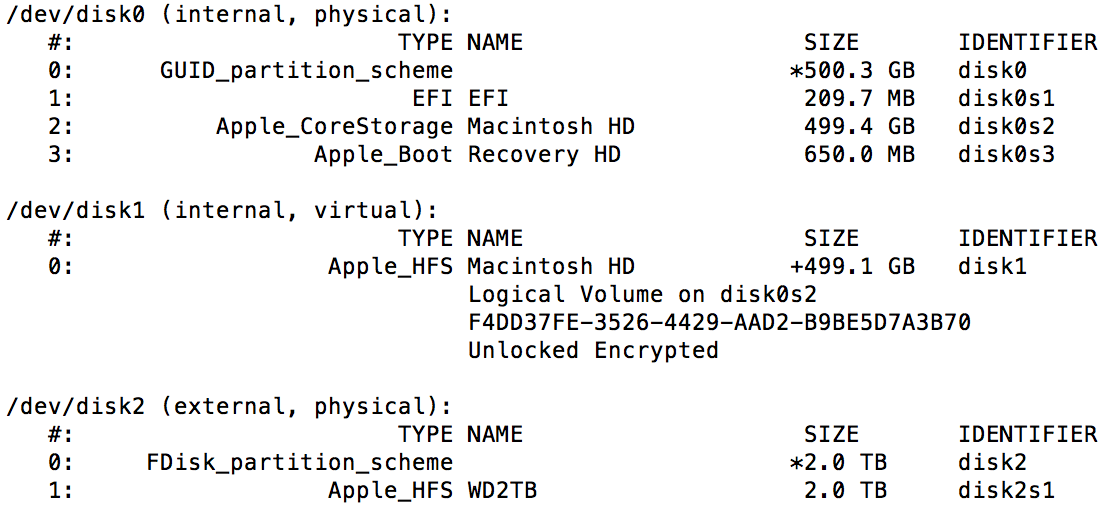The image size is (1110, 506).
Task: Click the /dev/disk1 header line
Action: (x=222, y=210)
